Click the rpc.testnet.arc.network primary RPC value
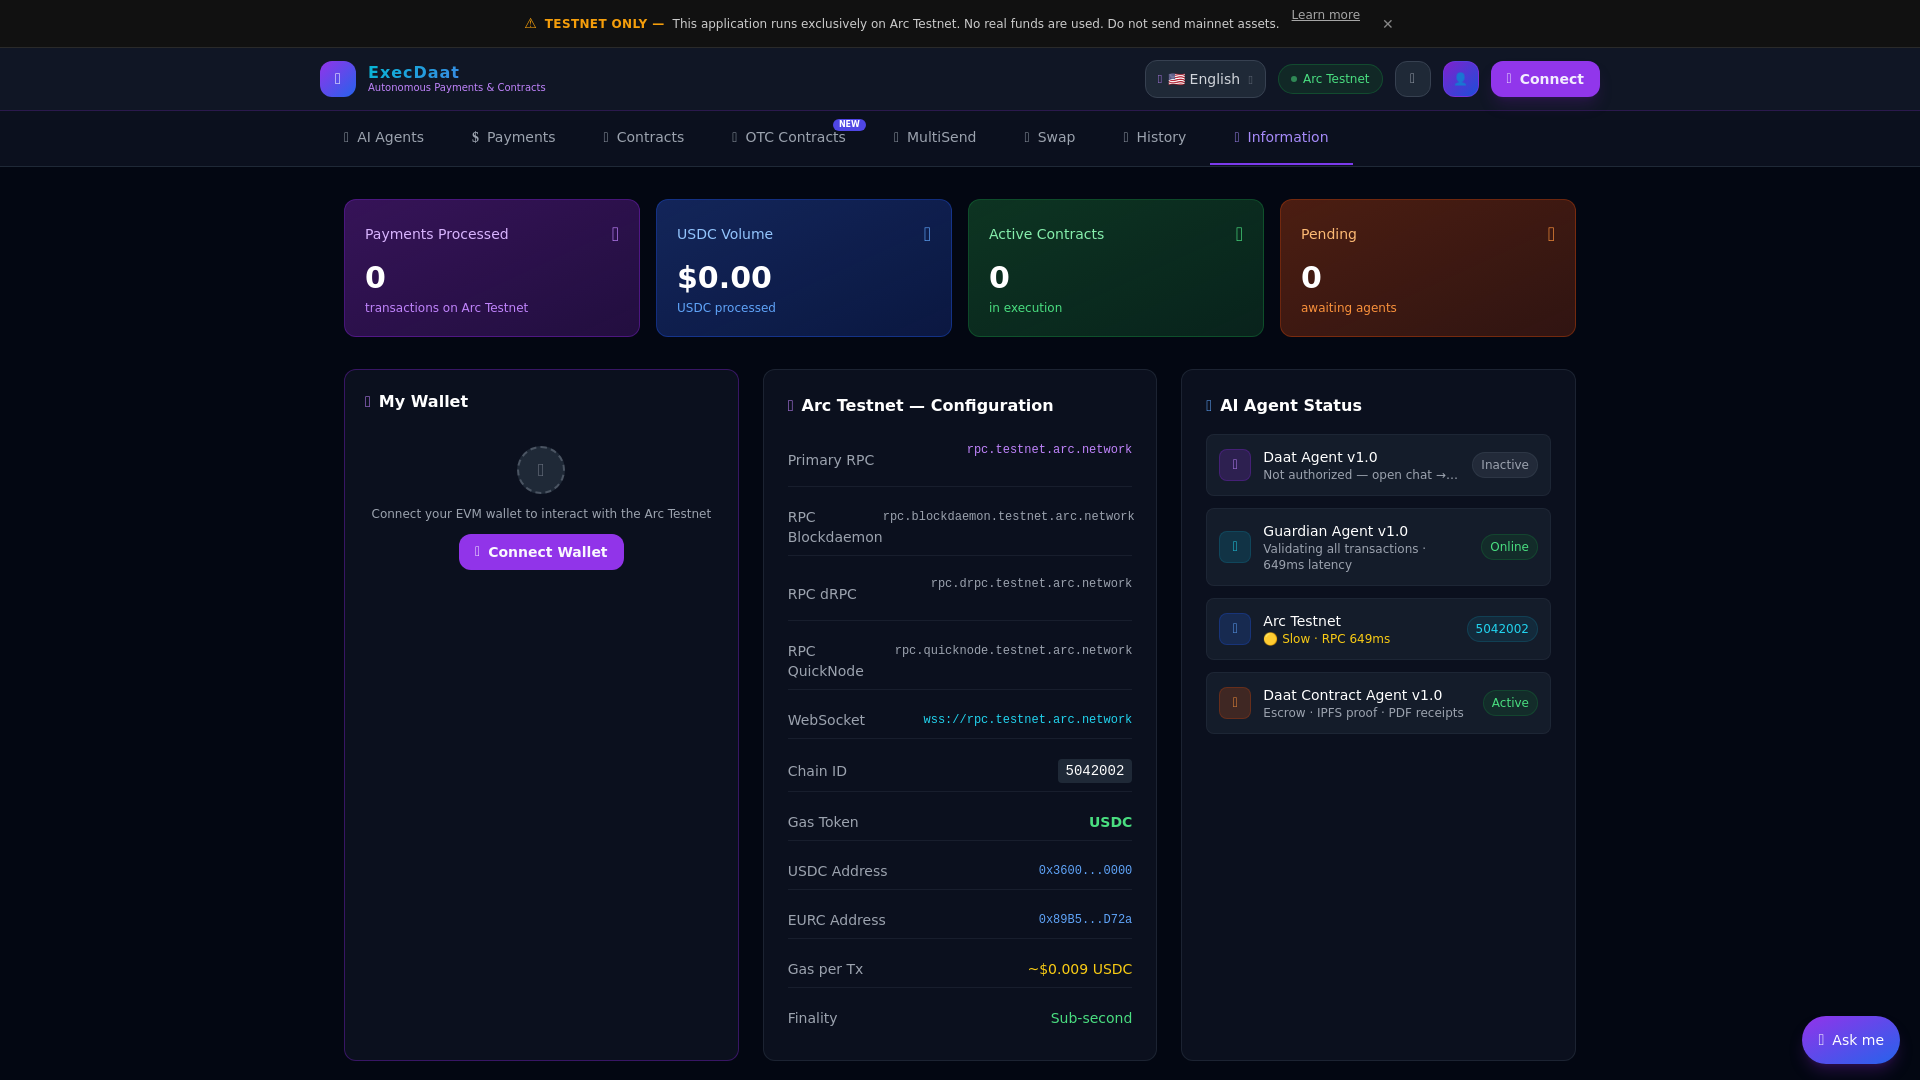This screenshot has height=1080, width=1920. [x=1049, y=450]
